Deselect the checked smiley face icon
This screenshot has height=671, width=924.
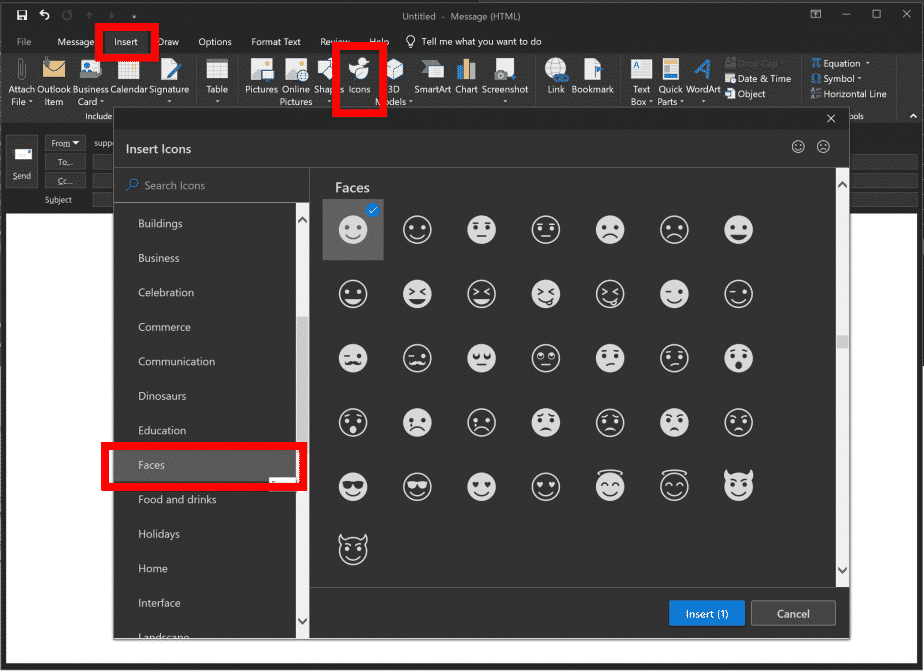click(353, 229)
